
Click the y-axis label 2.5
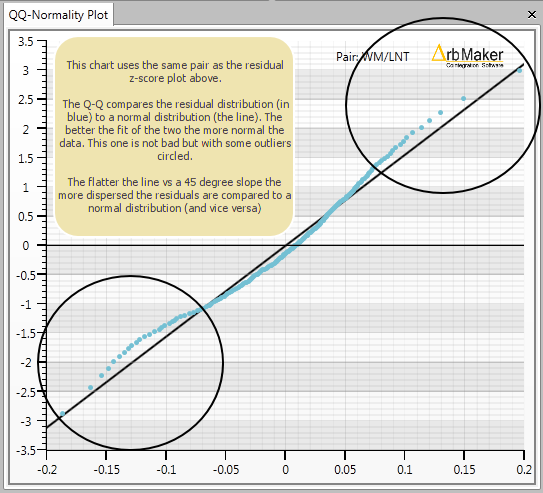click(26, 100)
